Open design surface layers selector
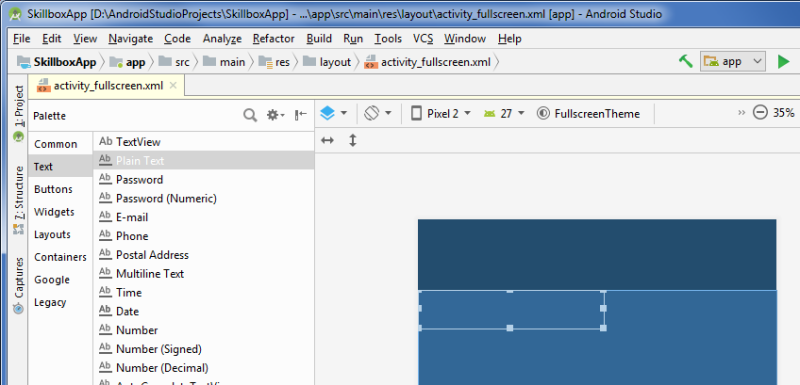The image size is (800, 385). [x=334, y=113]
